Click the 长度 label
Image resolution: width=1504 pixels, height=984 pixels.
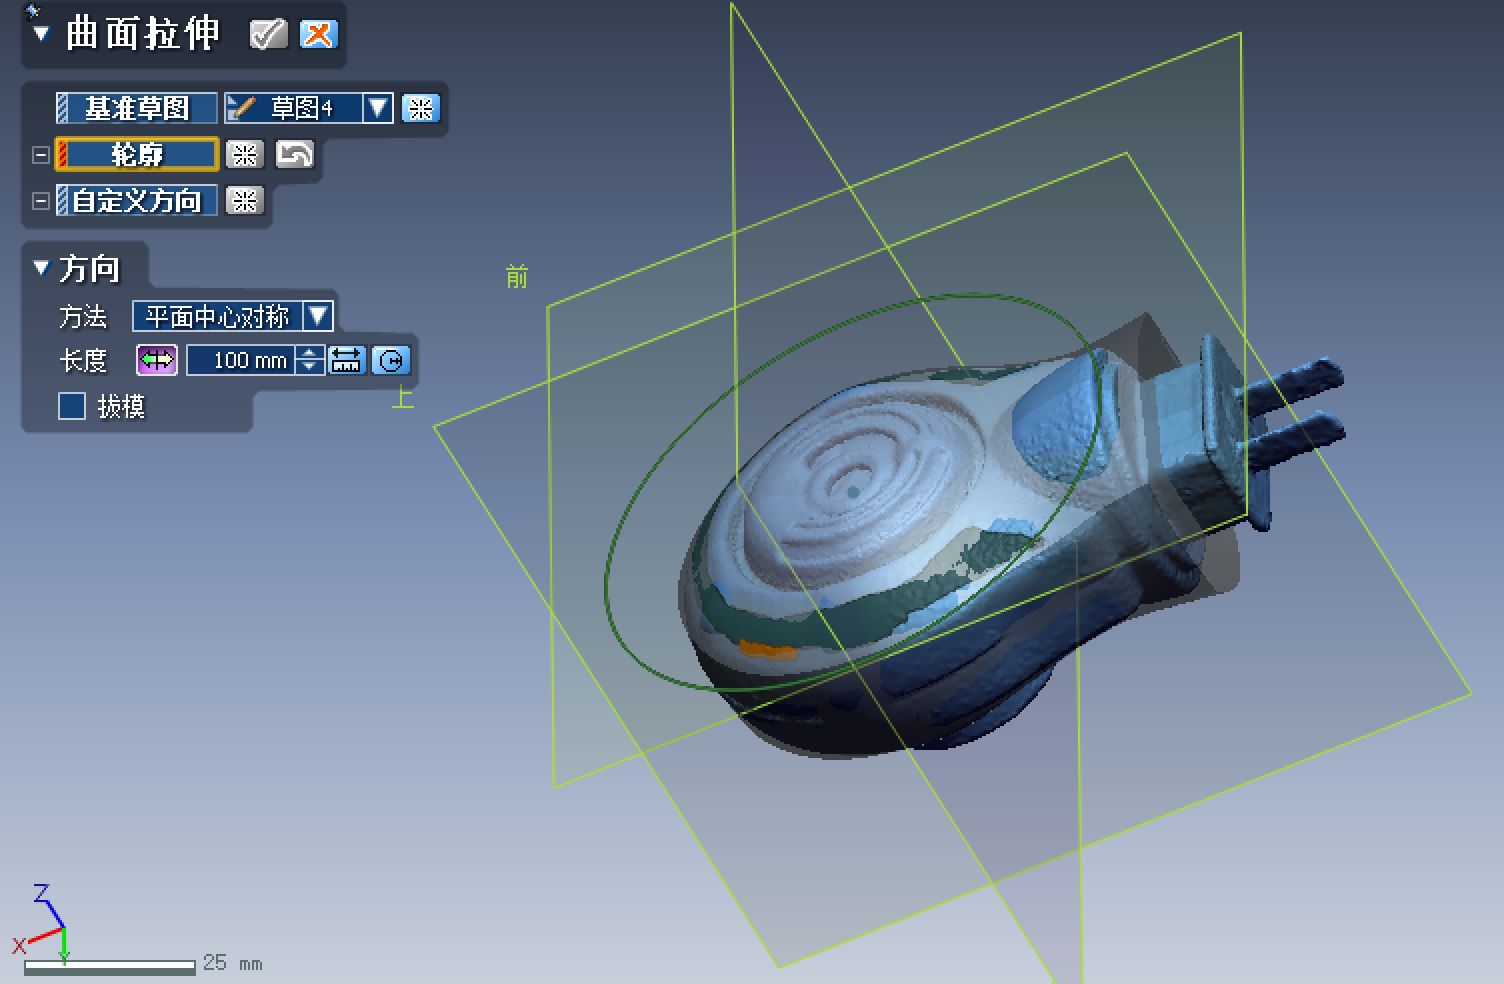pyautogui.click(x=83, y=360)
